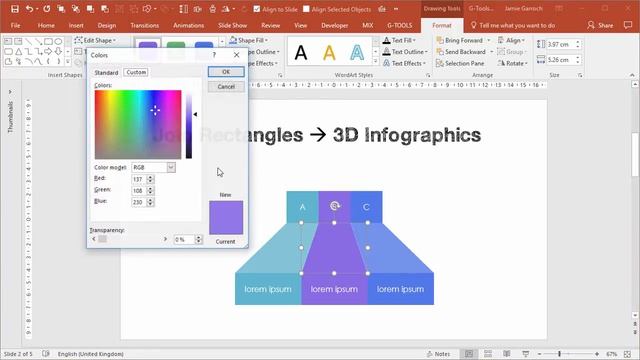Apply the black A WordArt style
Screen dimensions: 640x360
301,52
